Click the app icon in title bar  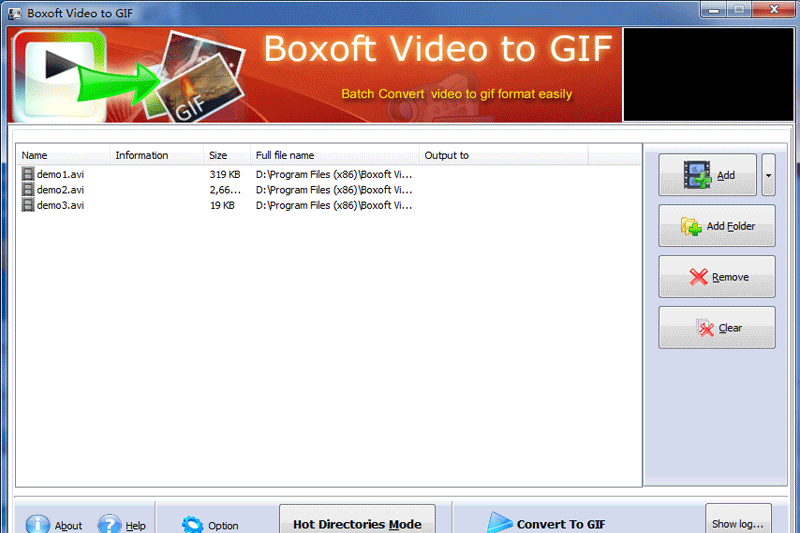coord(15,13)
